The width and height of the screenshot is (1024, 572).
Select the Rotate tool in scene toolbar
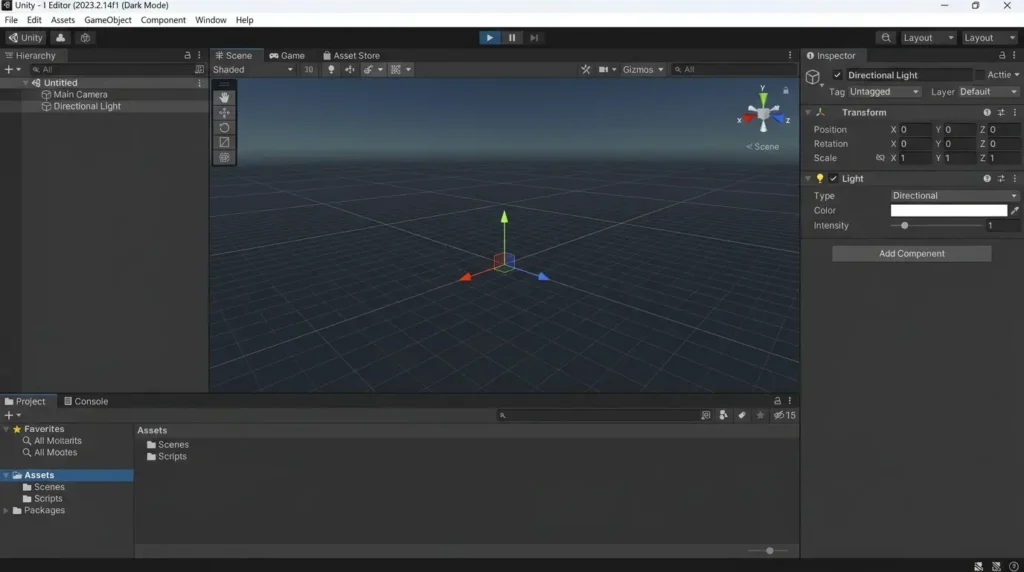[x=224, y=127]
